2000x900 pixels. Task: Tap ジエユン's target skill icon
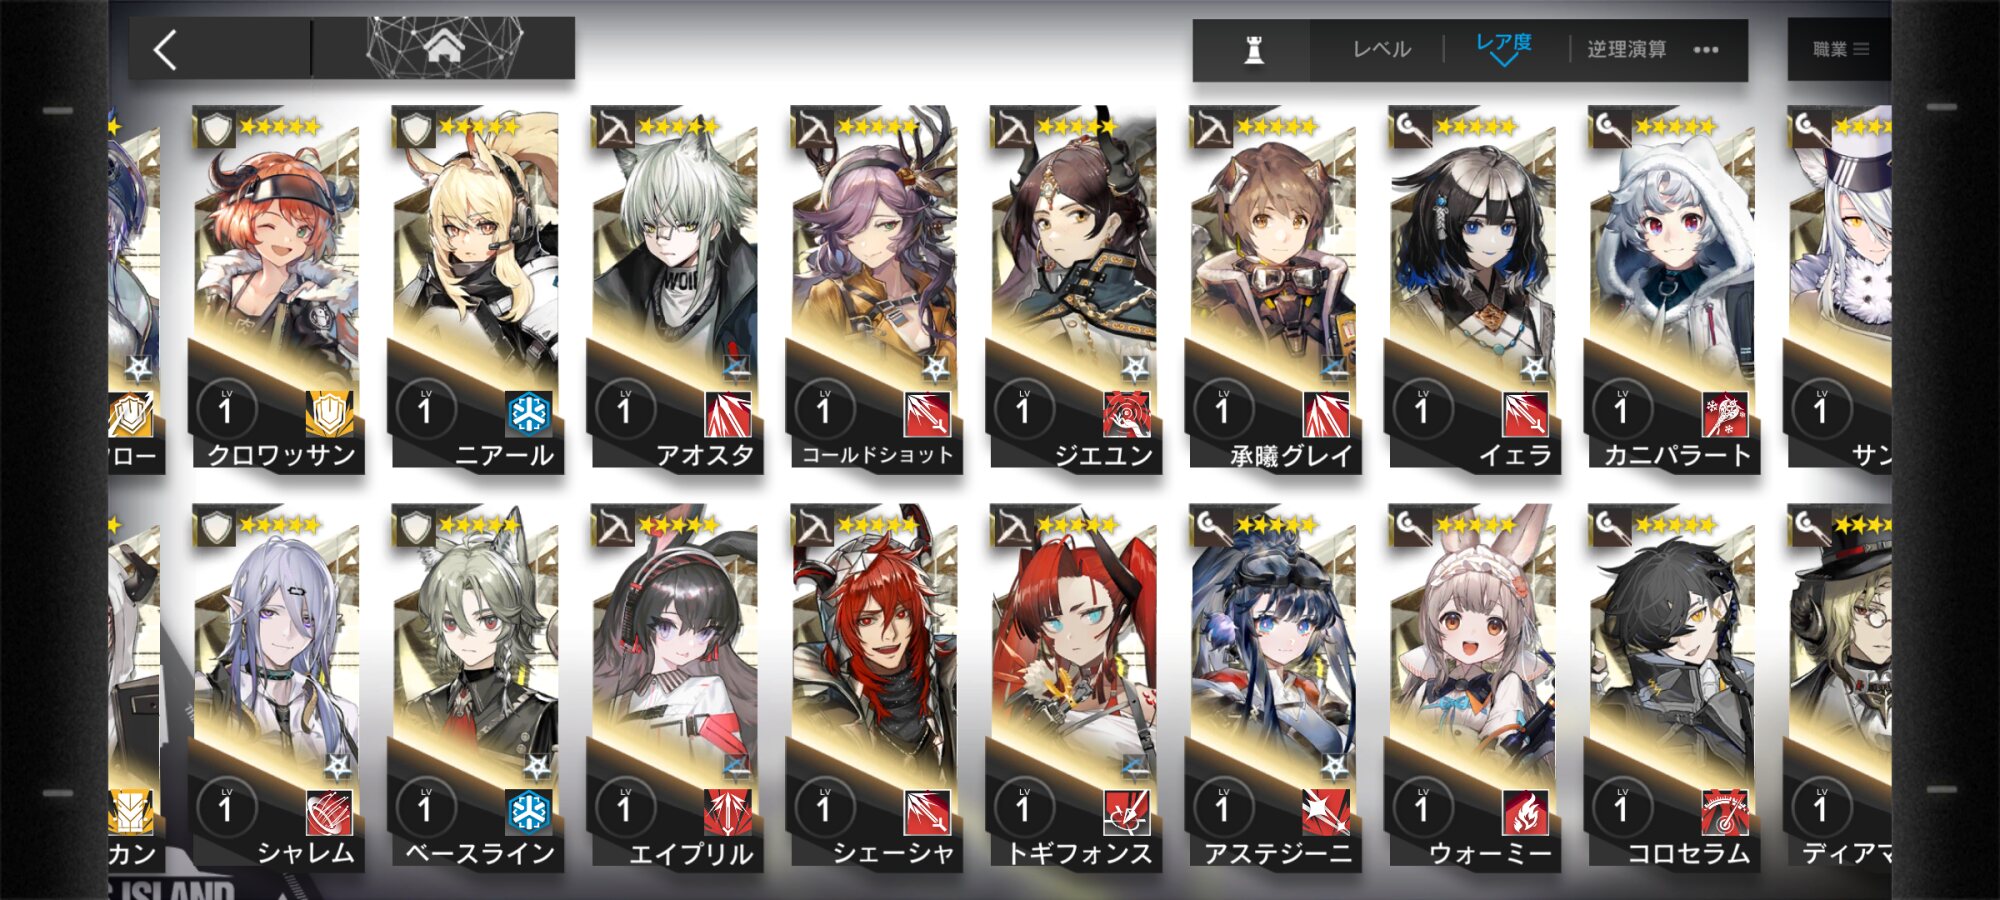pos(1127,413)
